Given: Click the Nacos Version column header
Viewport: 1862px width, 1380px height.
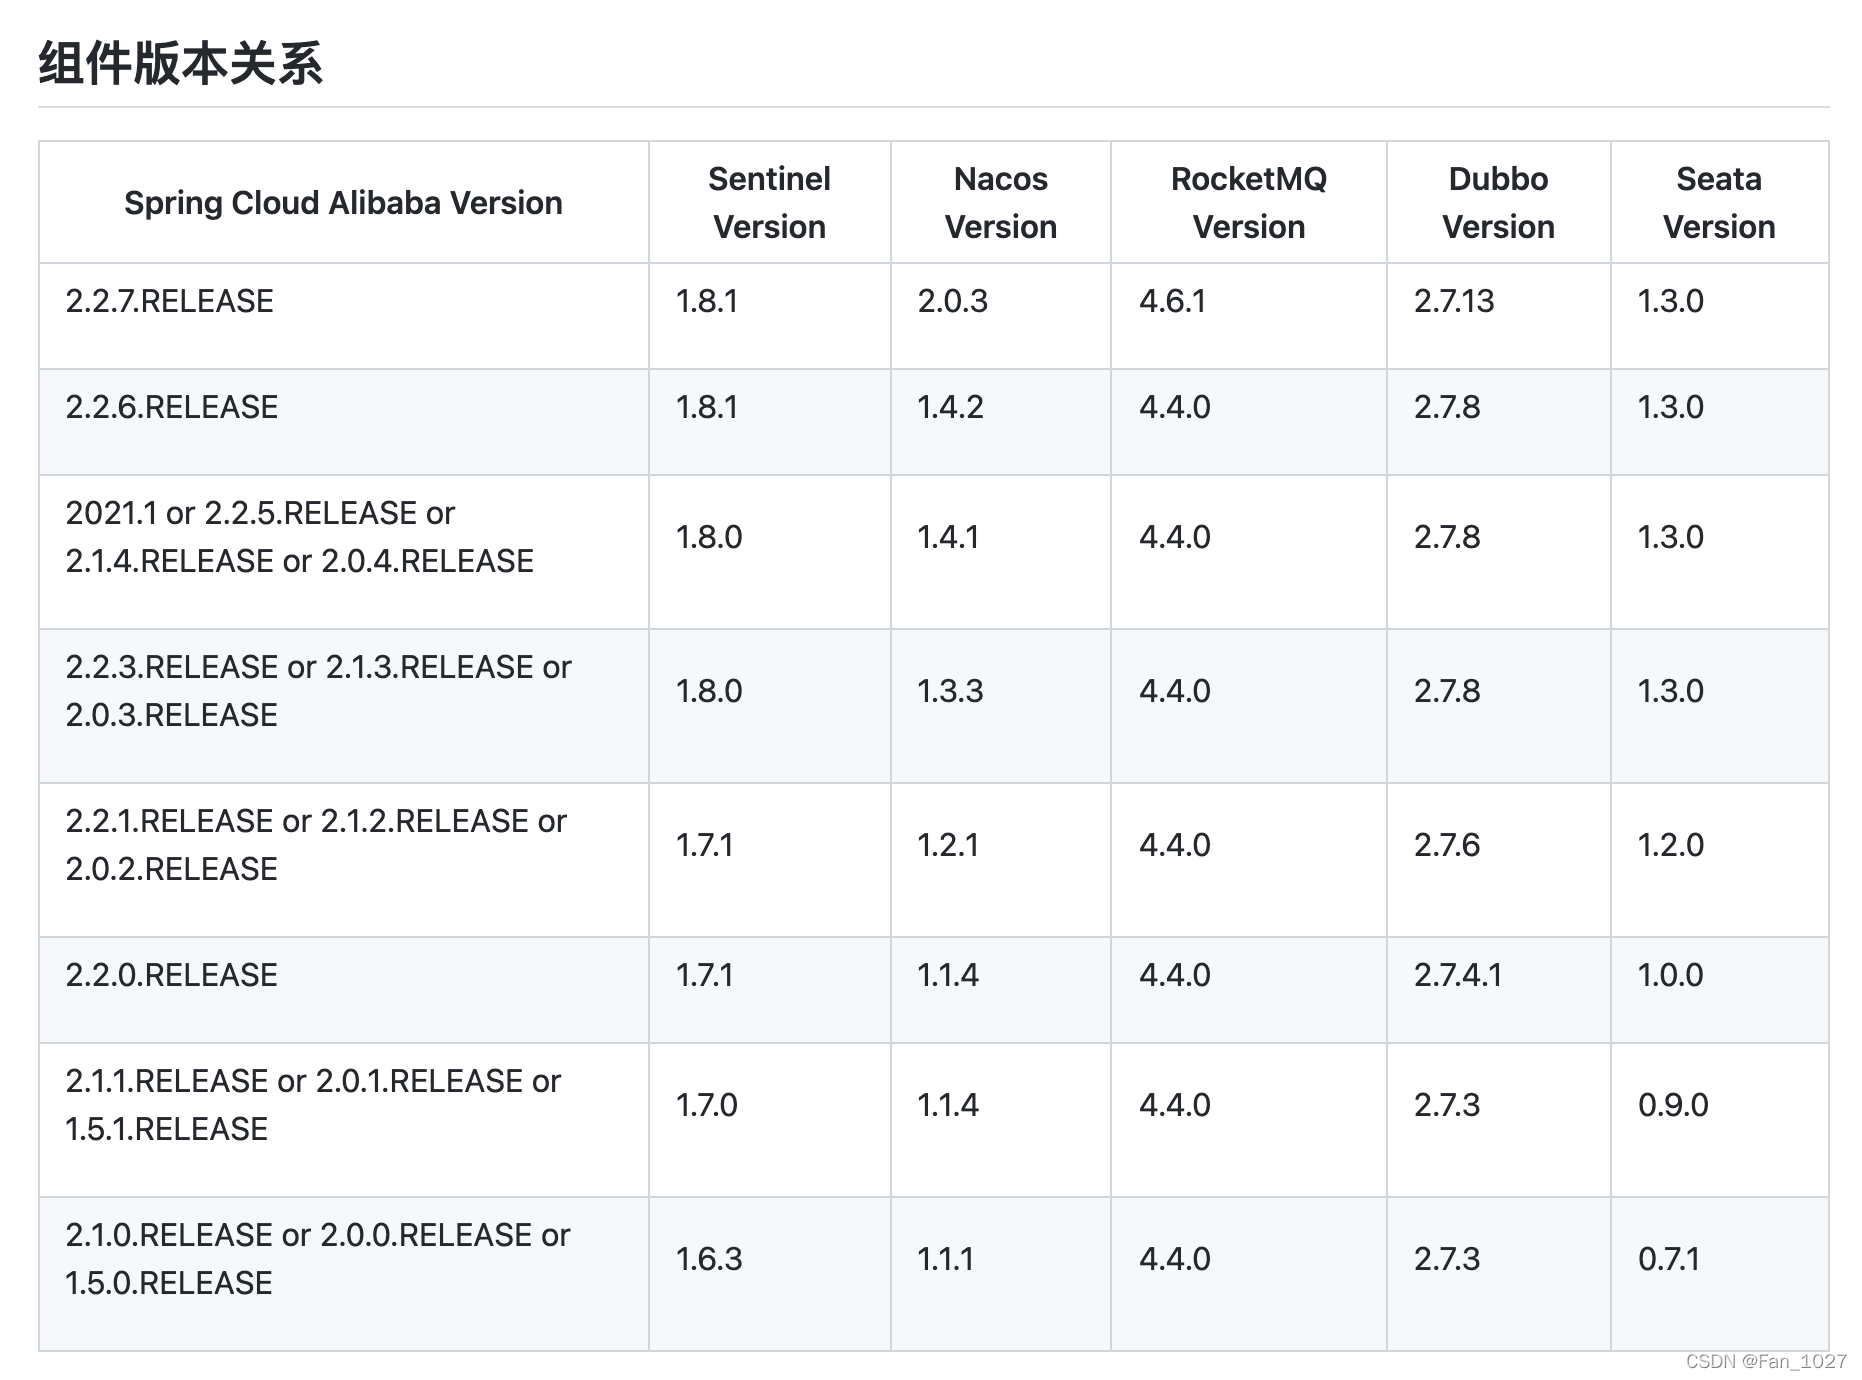Looking at the screenshot, I should coord(1000,203).
